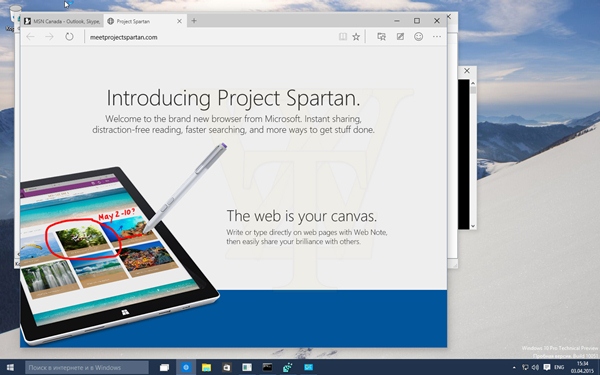Open network status tray icon

pyautogui.click(x=525, y=367)
